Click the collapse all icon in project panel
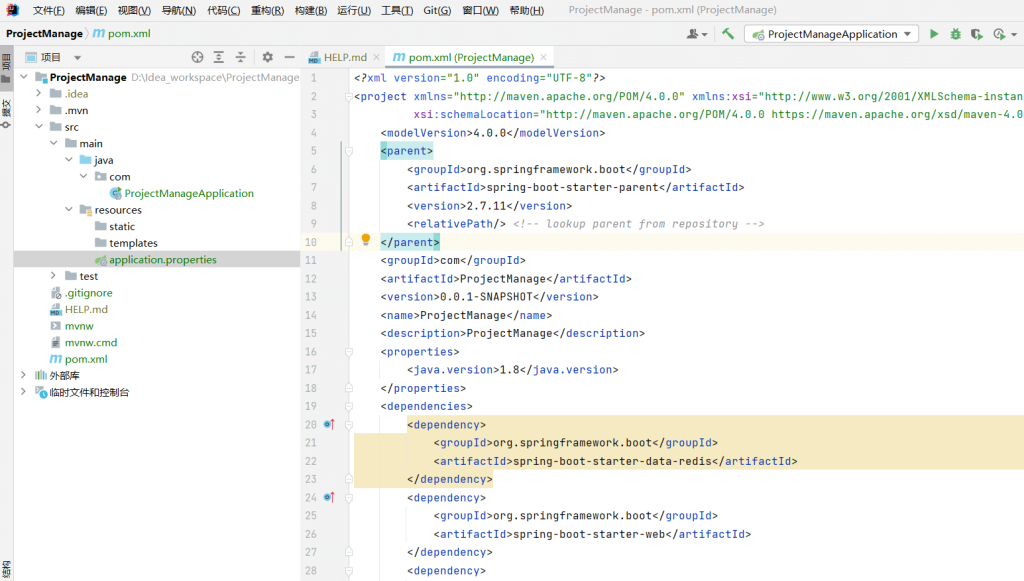 (x=240, y=57)
